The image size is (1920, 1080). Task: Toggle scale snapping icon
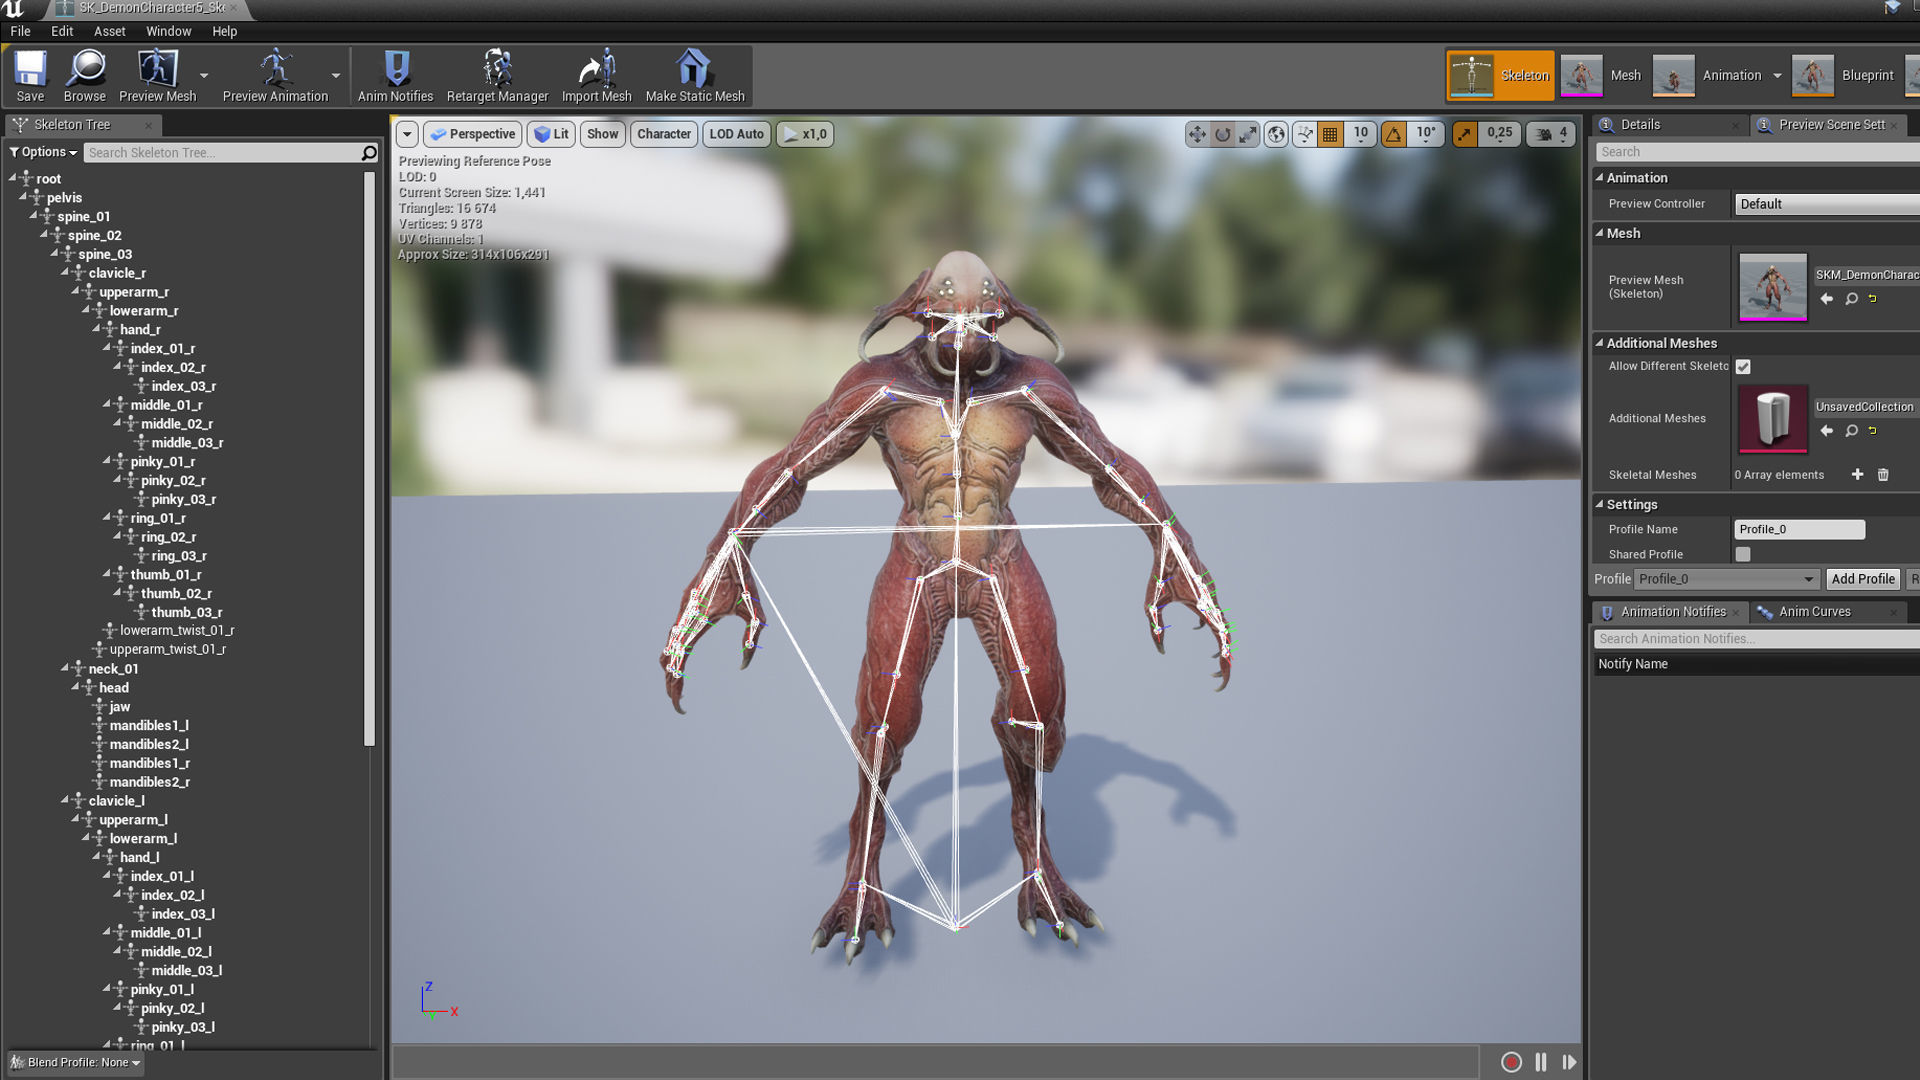(1464, 134)
